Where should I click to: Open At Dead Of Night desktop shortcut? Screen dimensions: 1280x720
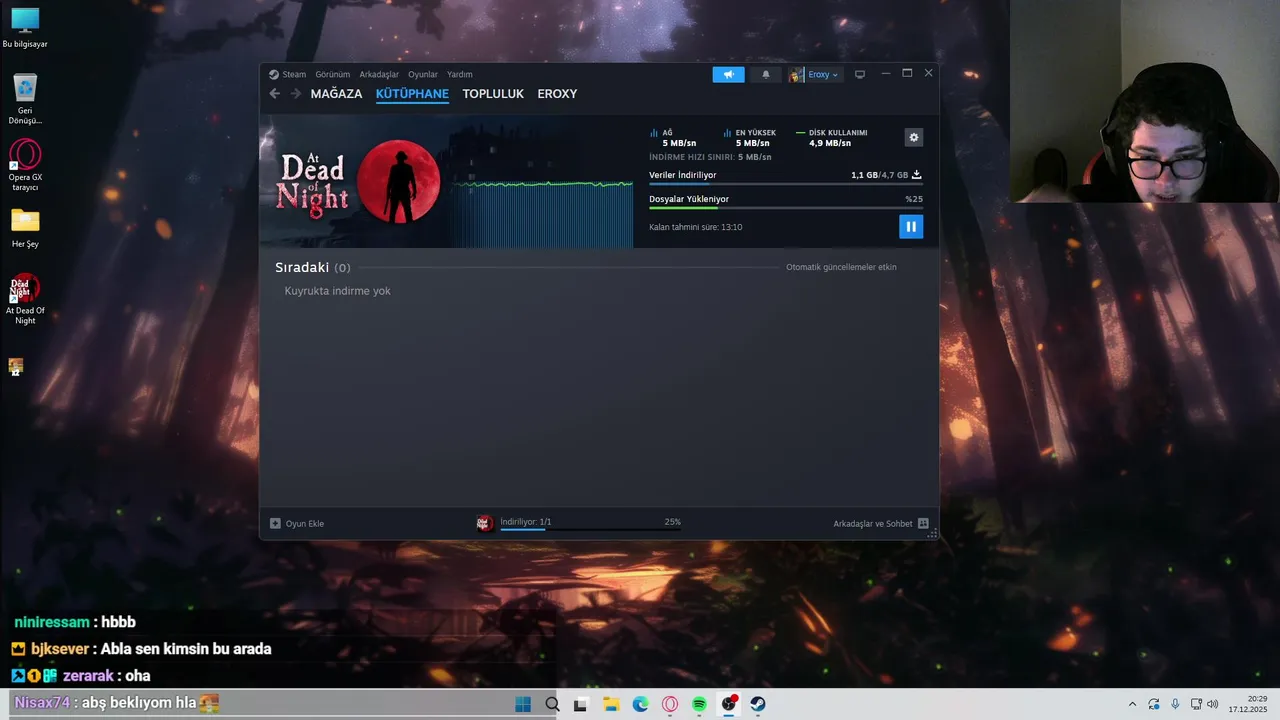pyautogui.click(x=25, y=298)
